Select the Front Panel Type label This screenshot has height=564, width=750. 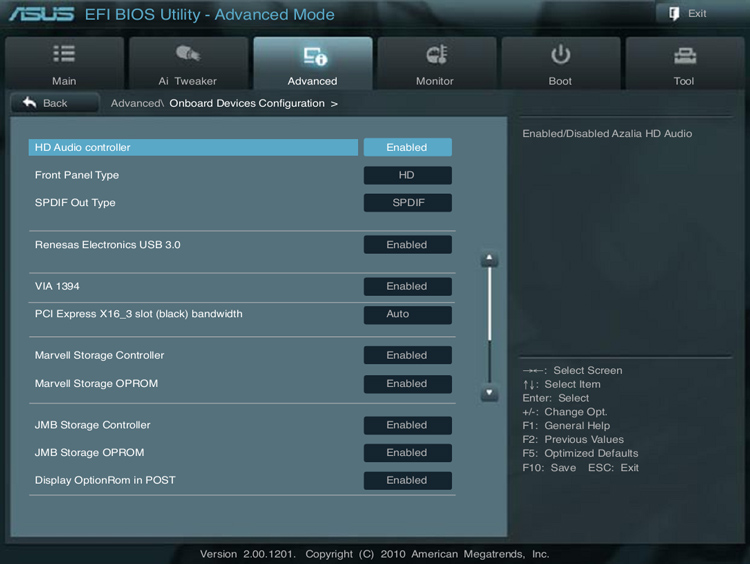tap(77, 175)
